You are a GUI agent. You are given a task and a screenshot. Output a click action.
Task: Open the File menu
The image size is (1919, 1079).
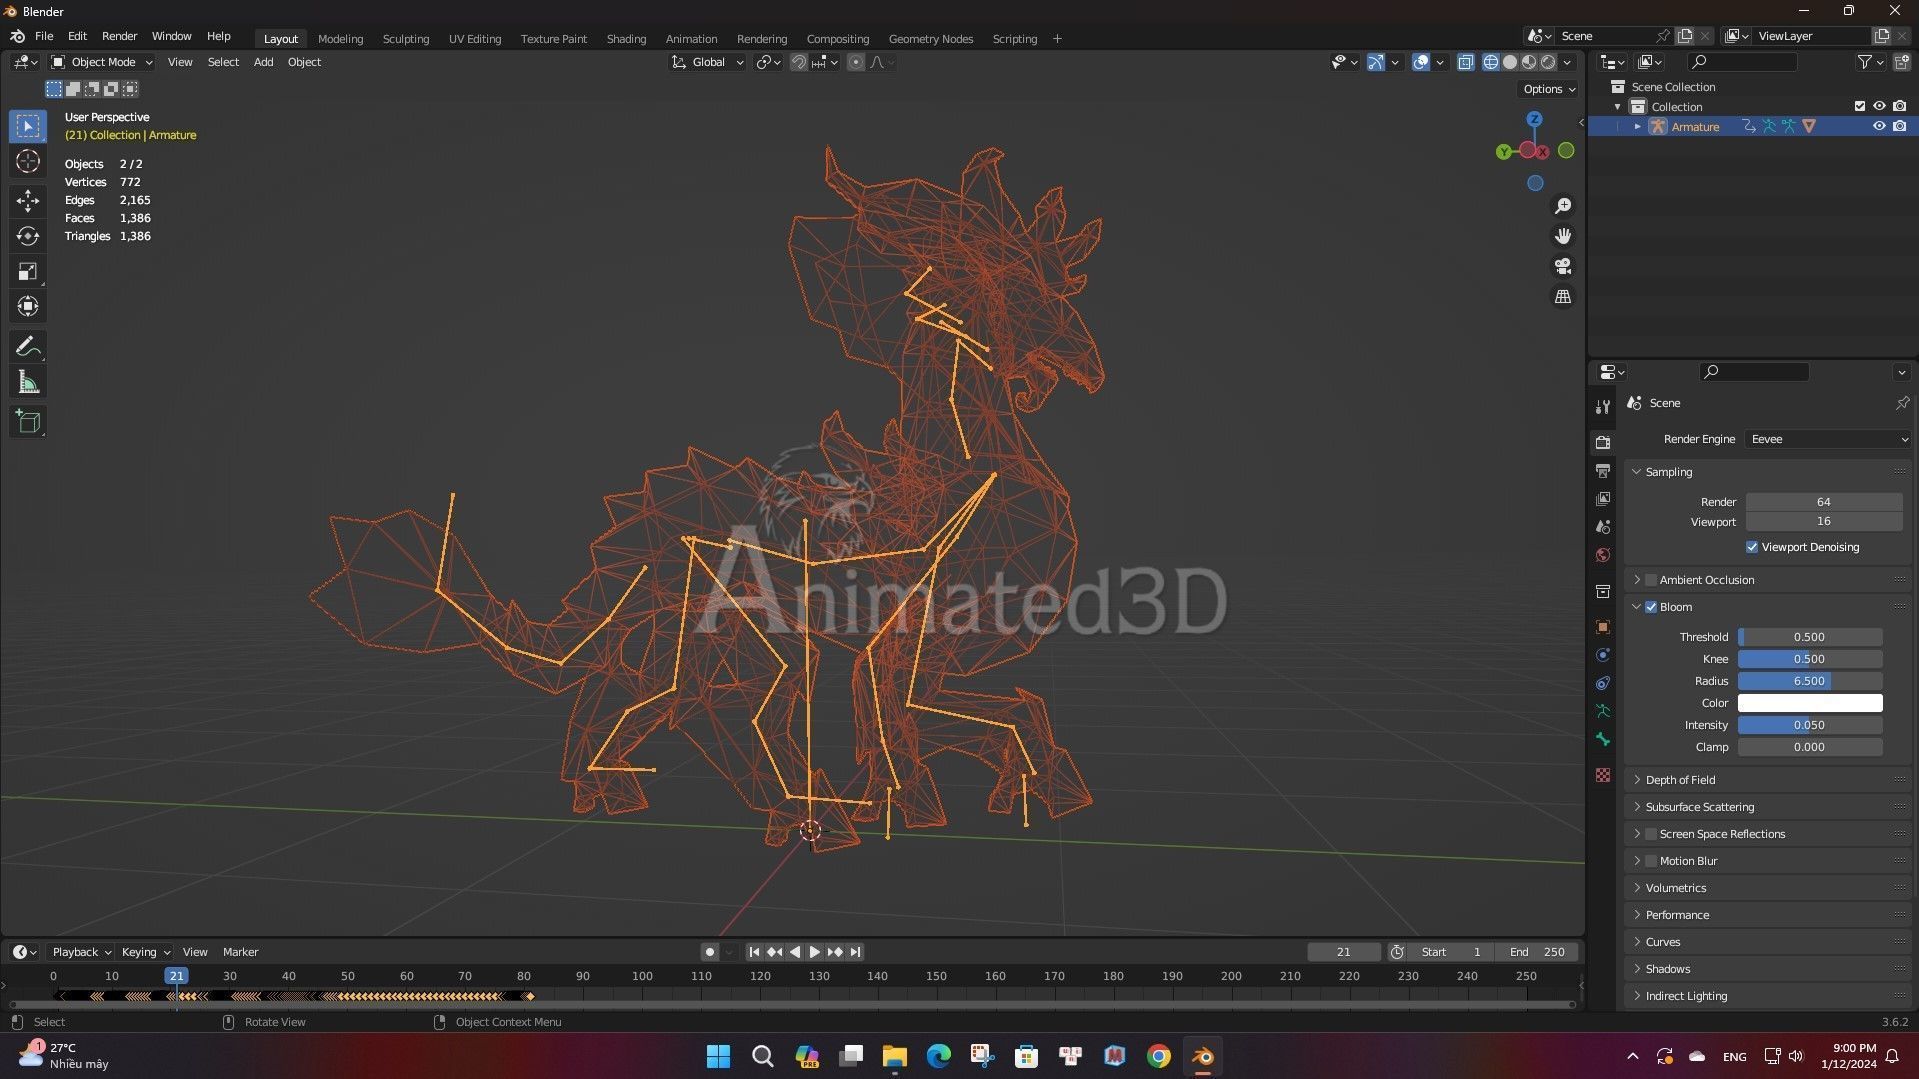(44, 36)
